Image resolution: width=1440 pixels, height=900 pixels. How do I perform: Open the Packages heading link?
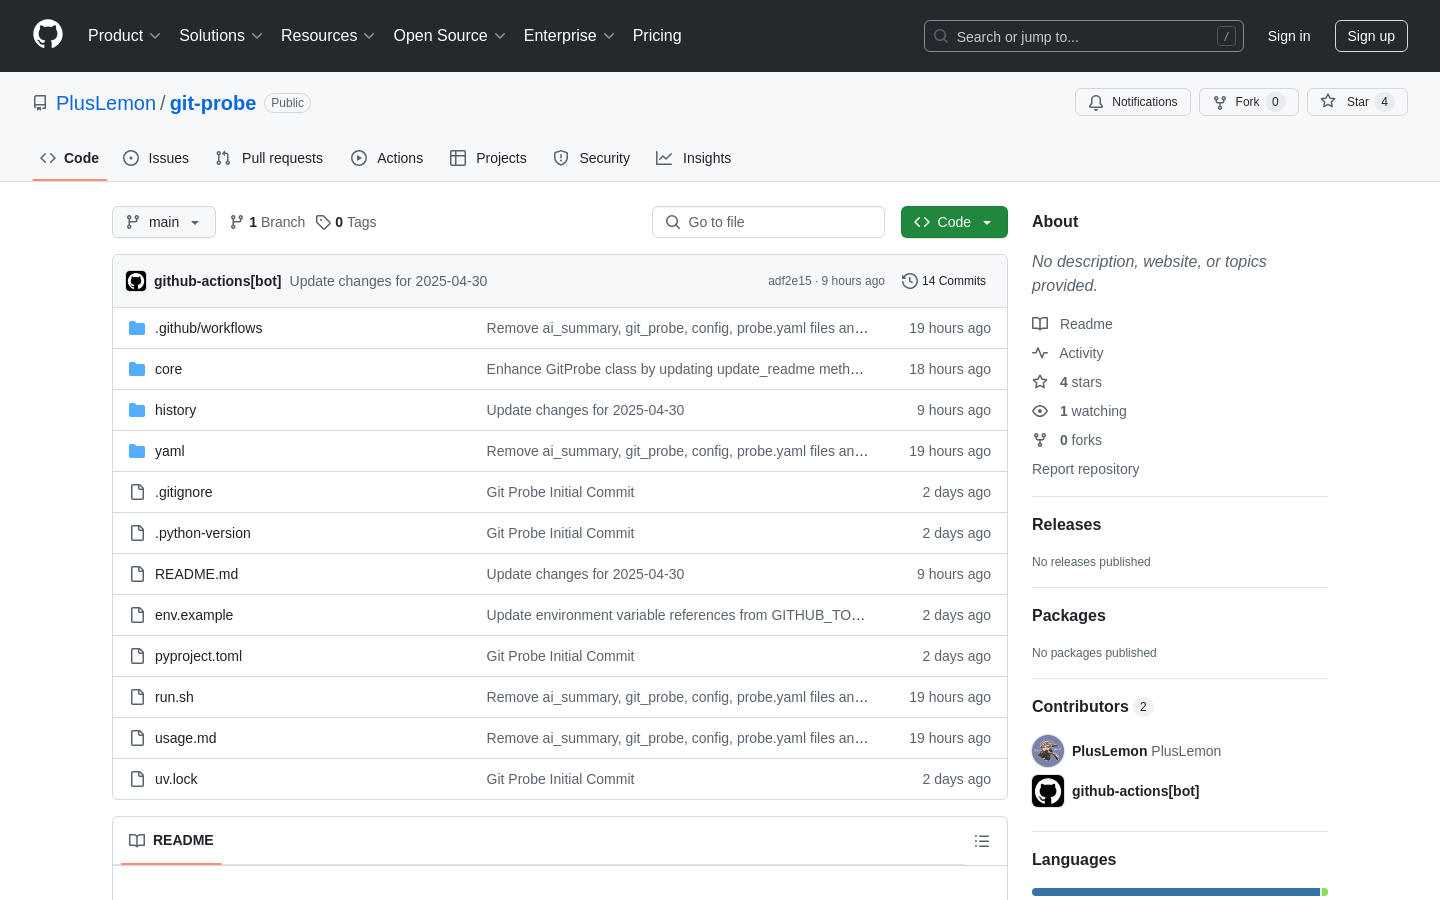[x=1069, y=616]
